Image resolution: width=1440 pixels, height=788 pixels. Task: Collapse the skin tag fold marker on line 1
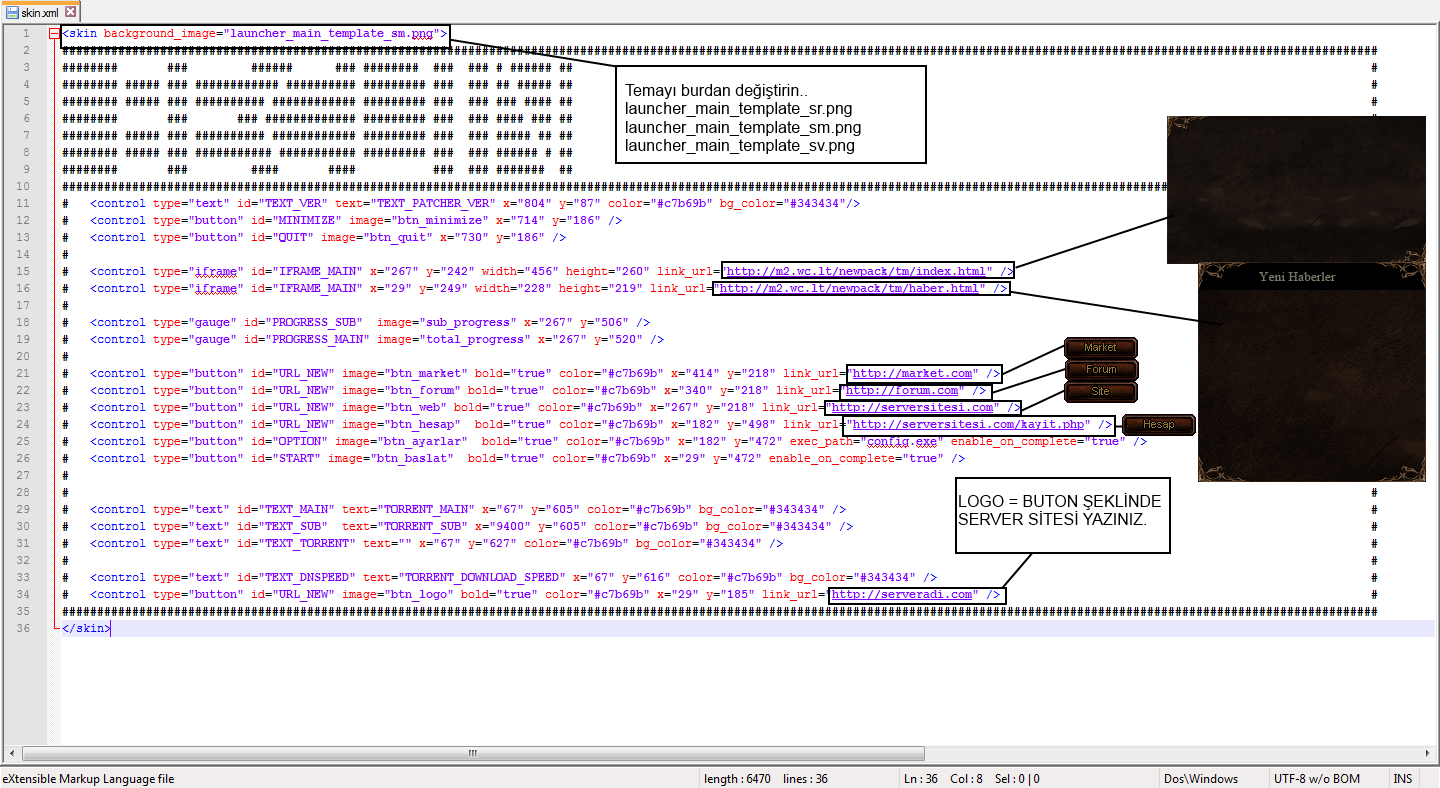(x=53, y=33)
